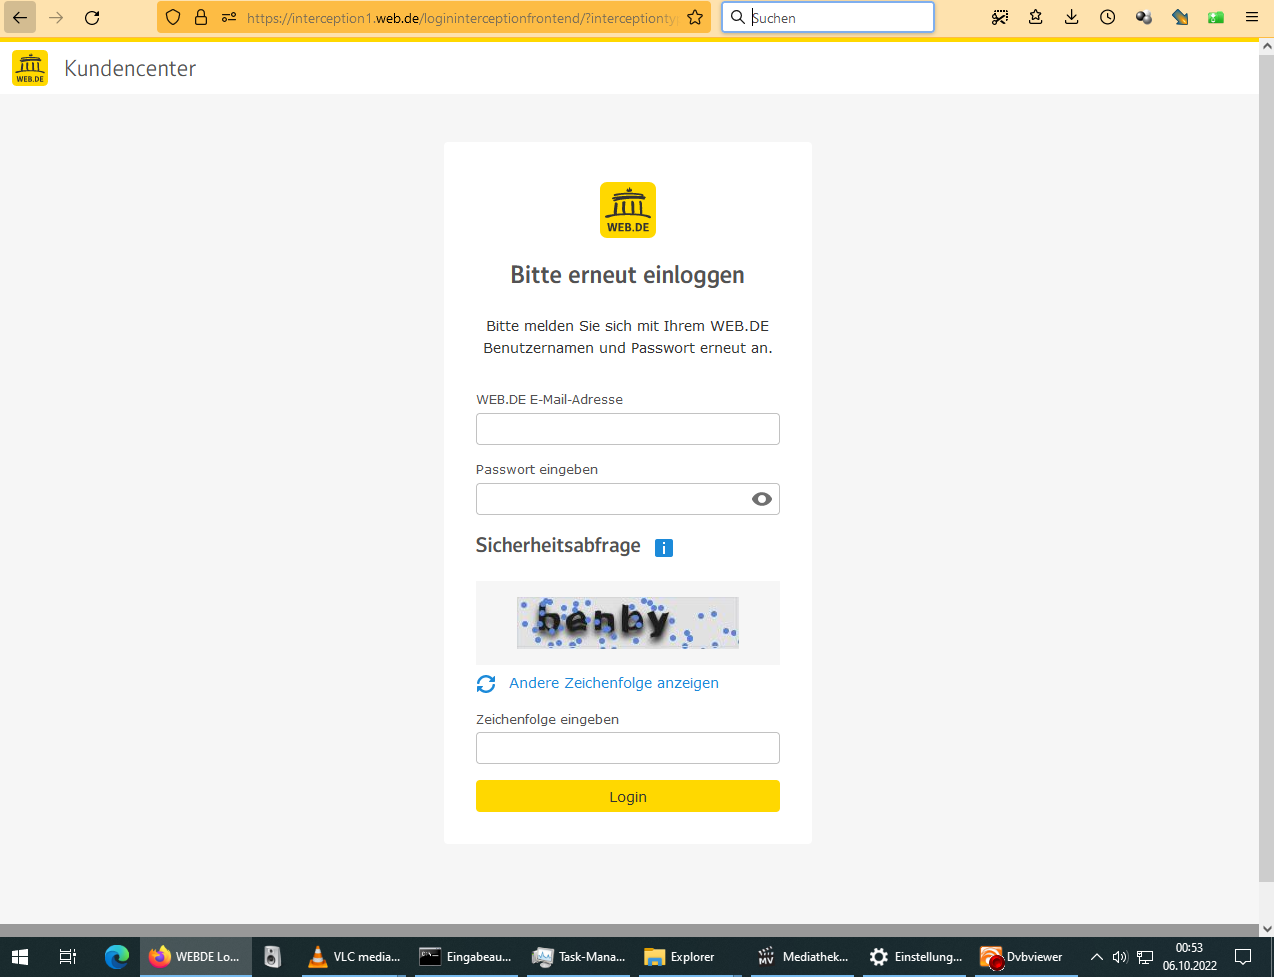Click Andere Zeichenfolge anzeigen link
Viewport: 1274px width, 977px height.
click(614, 683)
